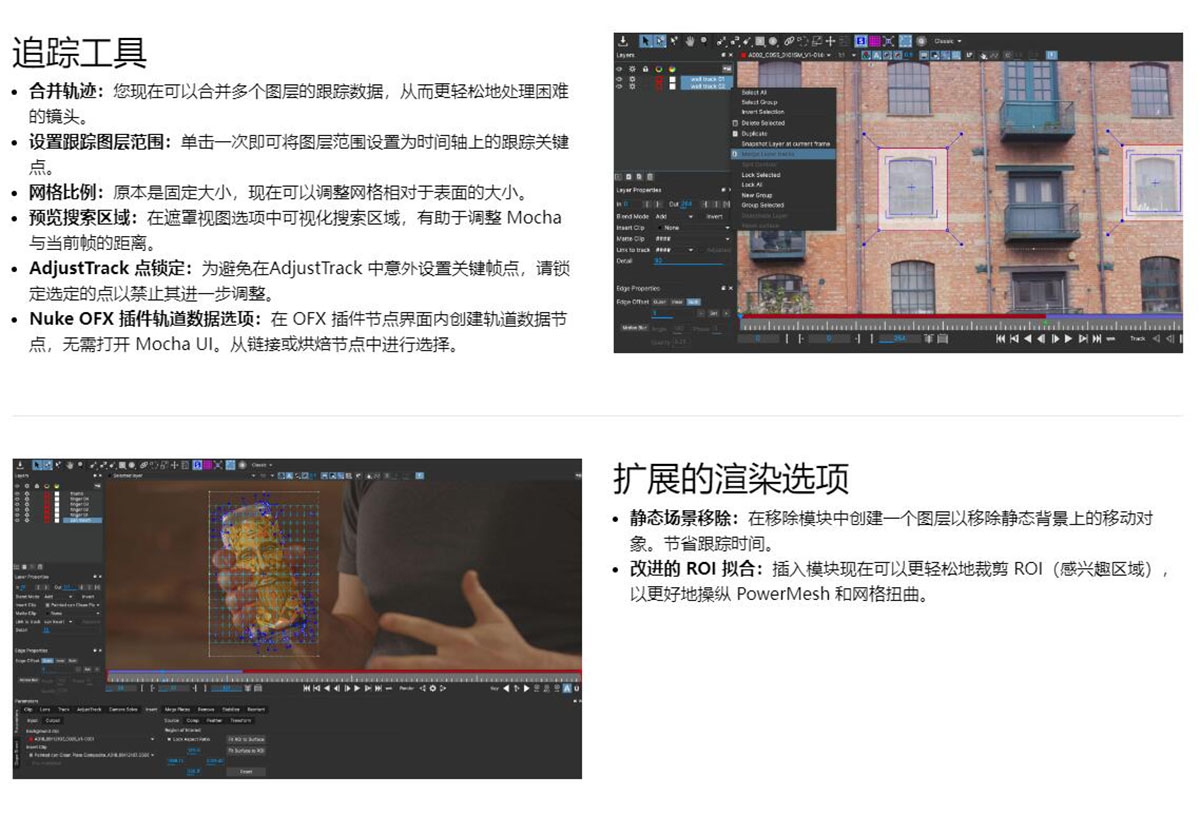Open the Output sub-tab in PowerMesh Mocha

click(53, 721)
